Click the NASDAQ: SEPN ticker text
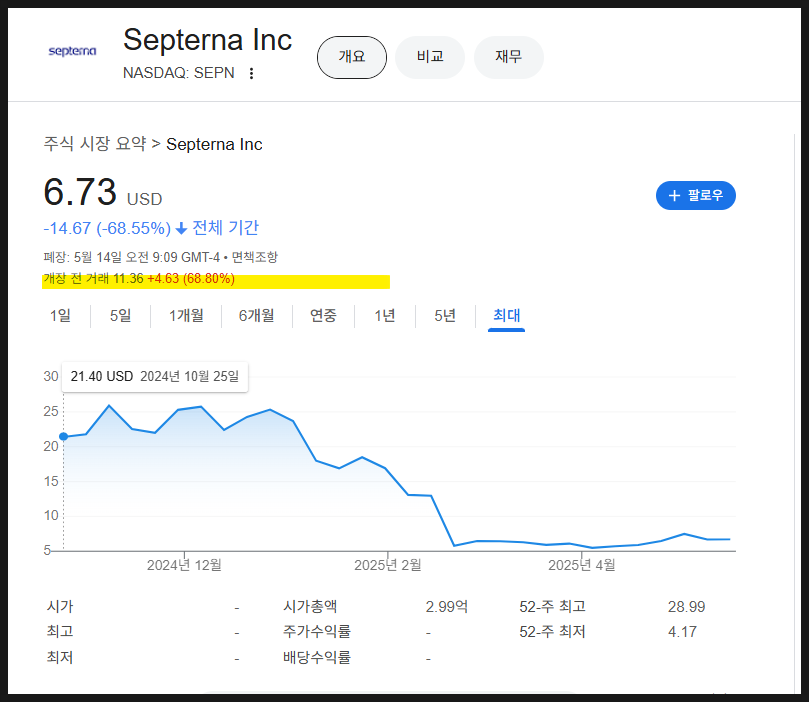 tap(179, 73)
